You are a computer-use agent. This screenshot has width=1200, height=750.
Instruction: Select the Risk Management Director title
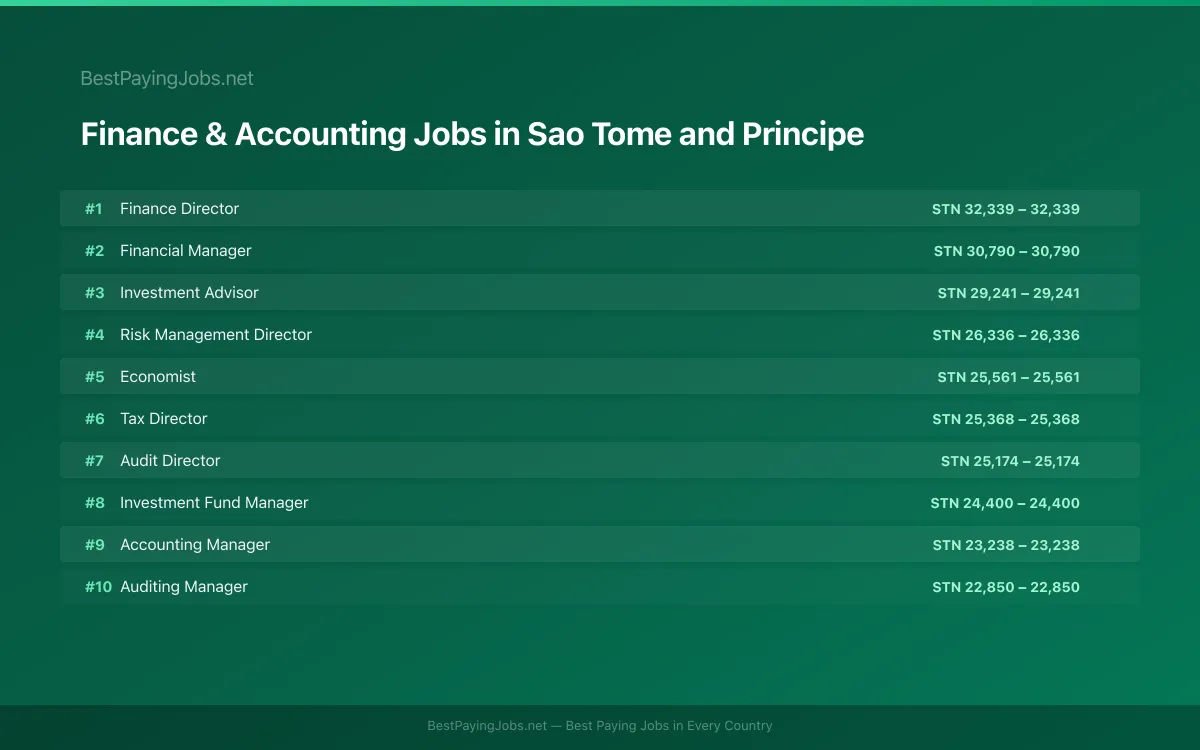[x=216, y=334]
